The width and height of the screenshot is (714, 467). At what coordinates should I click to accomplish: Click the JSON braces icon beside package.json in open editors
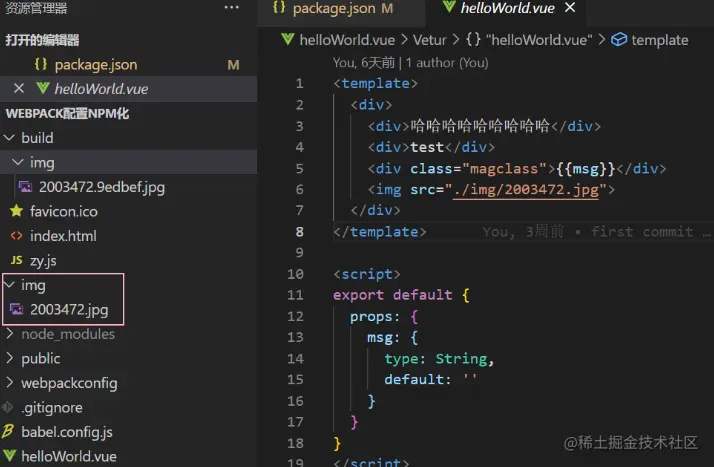click(41, 64)
